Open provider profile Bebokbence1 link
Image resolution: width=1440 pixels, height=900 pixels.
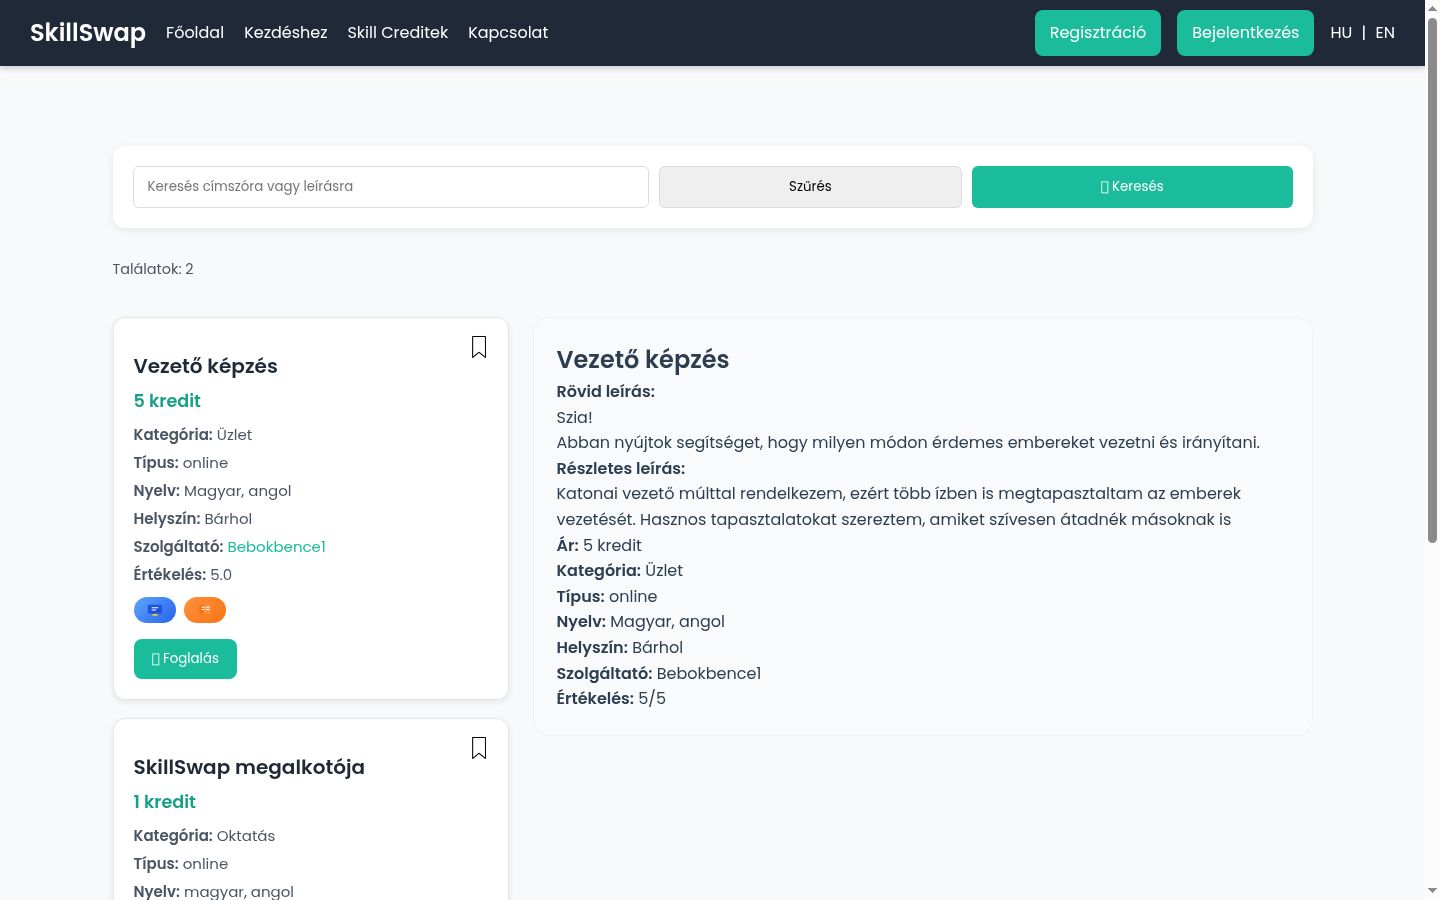[277, 547]
